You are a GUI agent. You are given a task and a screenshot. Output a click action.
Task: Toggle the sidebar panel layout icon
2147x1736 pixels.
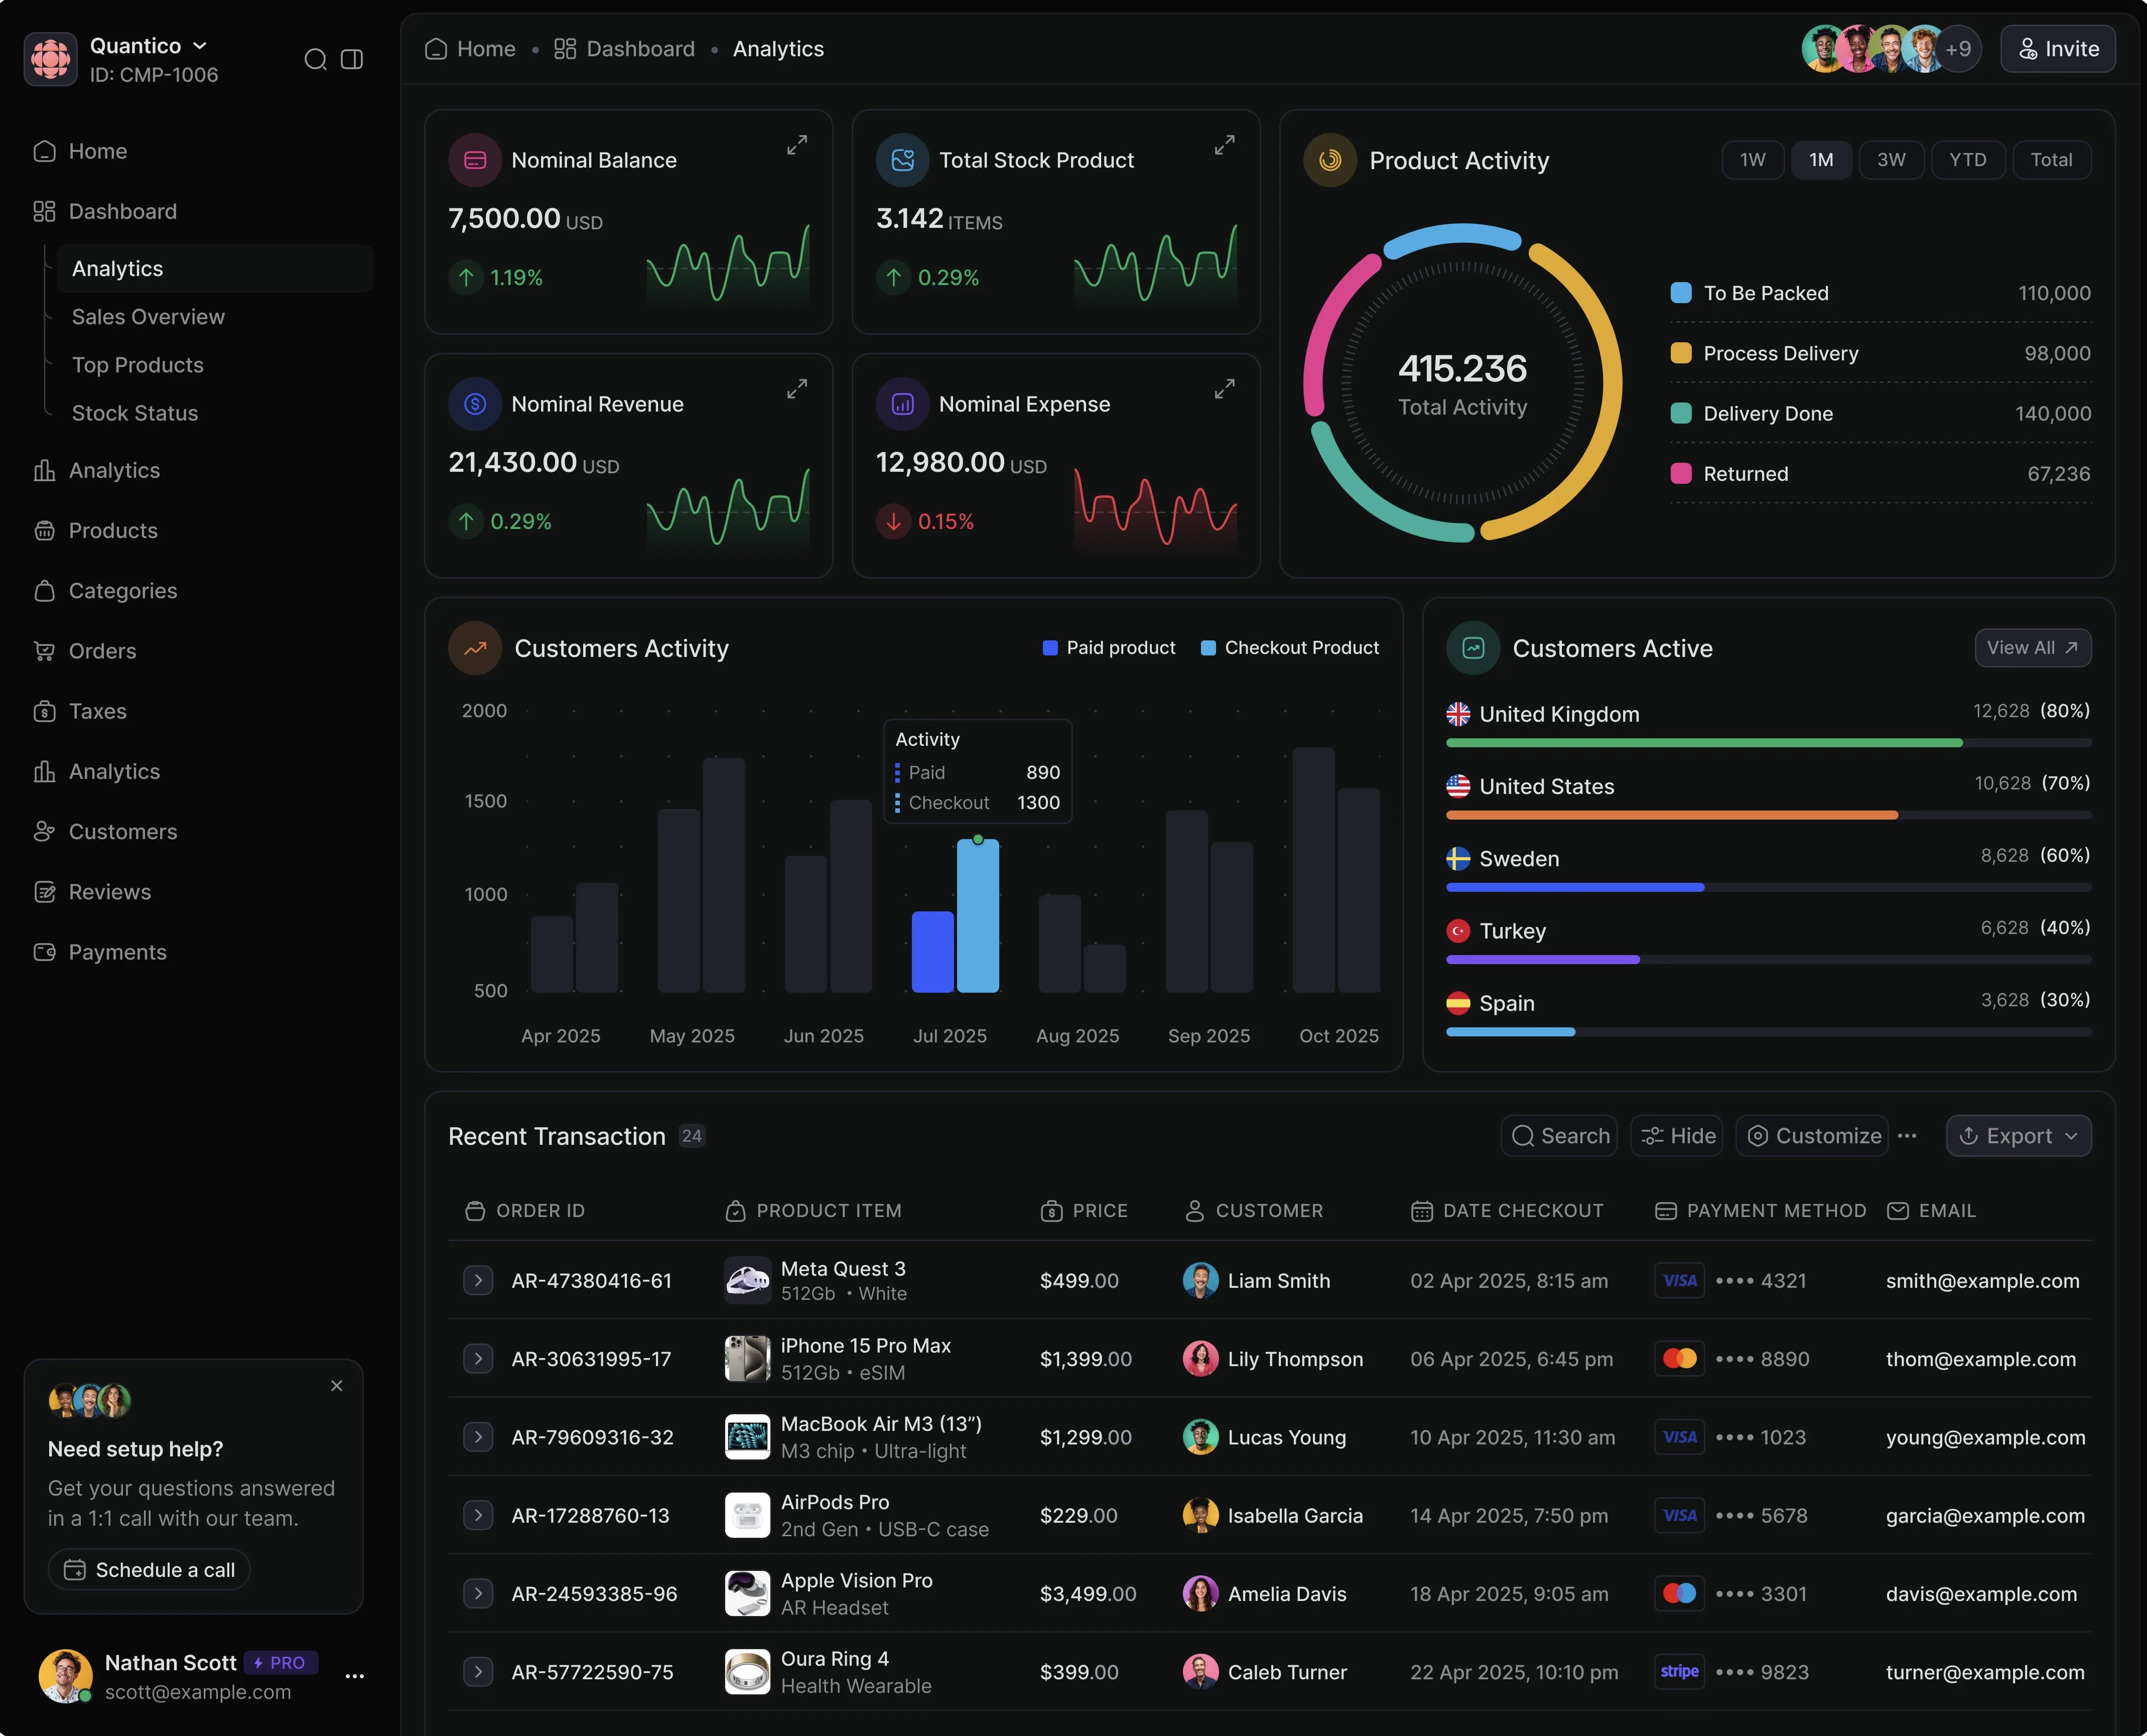point(352,60)
